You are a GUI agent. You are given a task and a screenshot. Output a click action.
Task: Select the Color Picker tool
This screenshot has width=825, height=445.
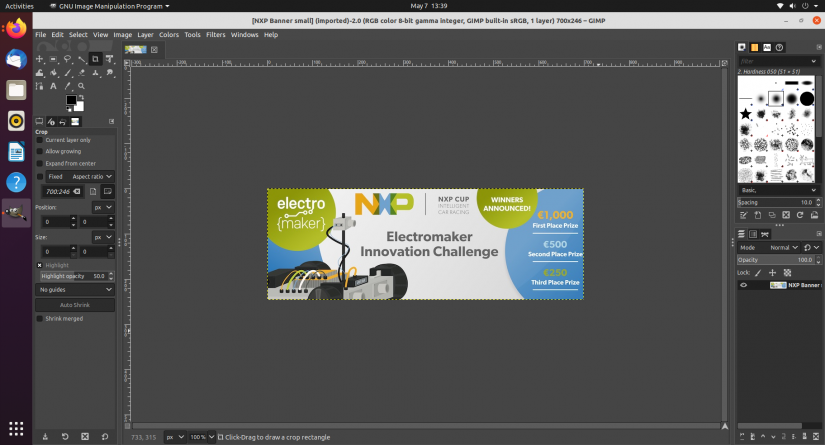(67, 86)
